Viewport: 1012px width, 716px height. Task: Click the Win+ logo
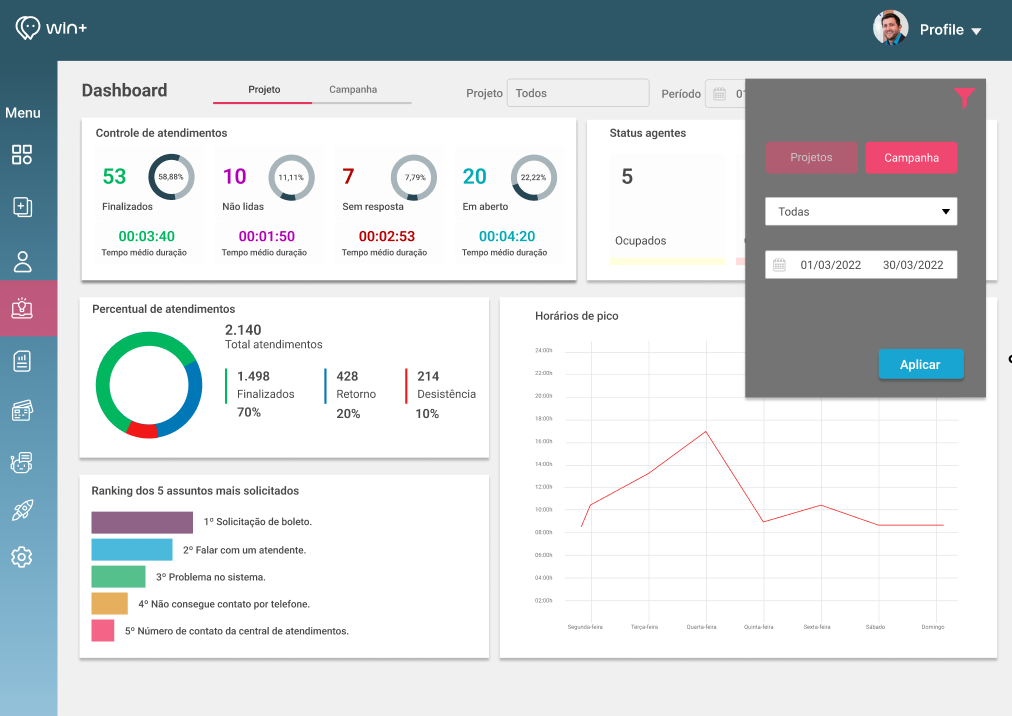pyautogui.click(x=51, y=28)
